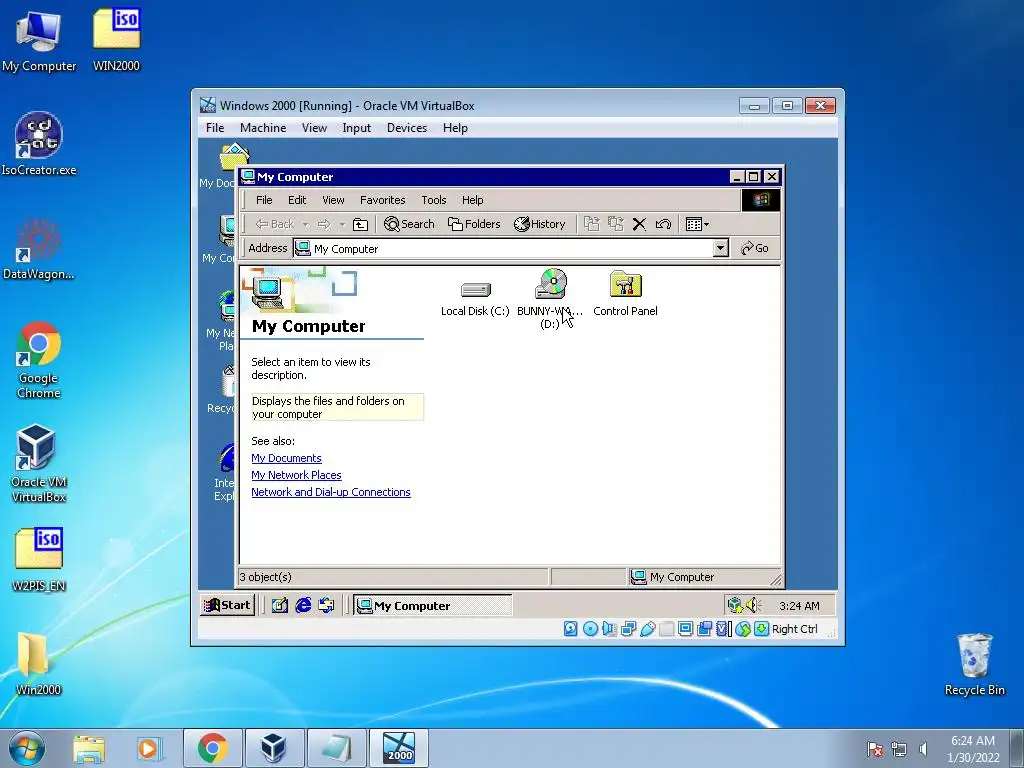Select the WIN2000 iso desktop icon
The height and width of the screenshot is (768, 1024).
click(x=116, y=39)
